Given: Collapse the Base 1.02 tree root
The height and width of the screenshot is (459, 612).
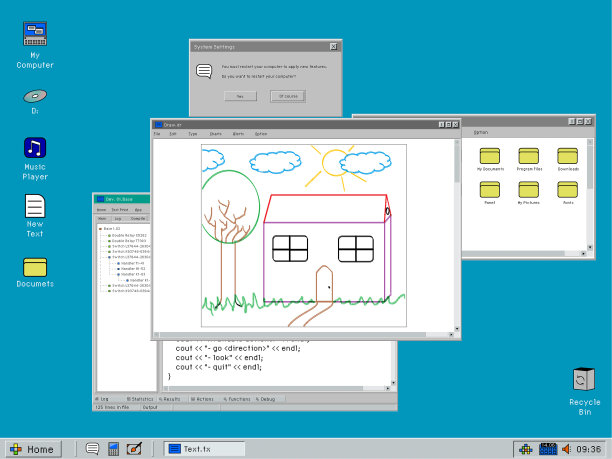Looking at the screenshot, I should 99,229.
